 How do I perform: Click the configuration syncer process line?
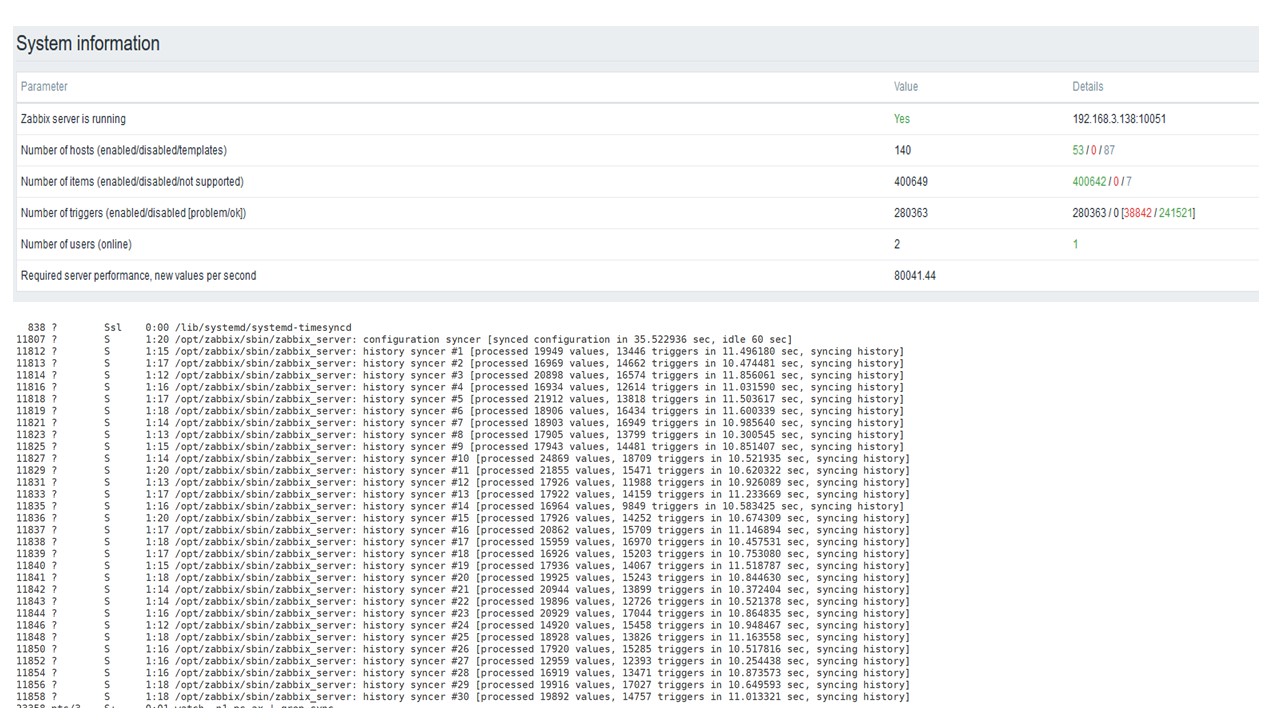pyautogui.click(x=404, y=340)
